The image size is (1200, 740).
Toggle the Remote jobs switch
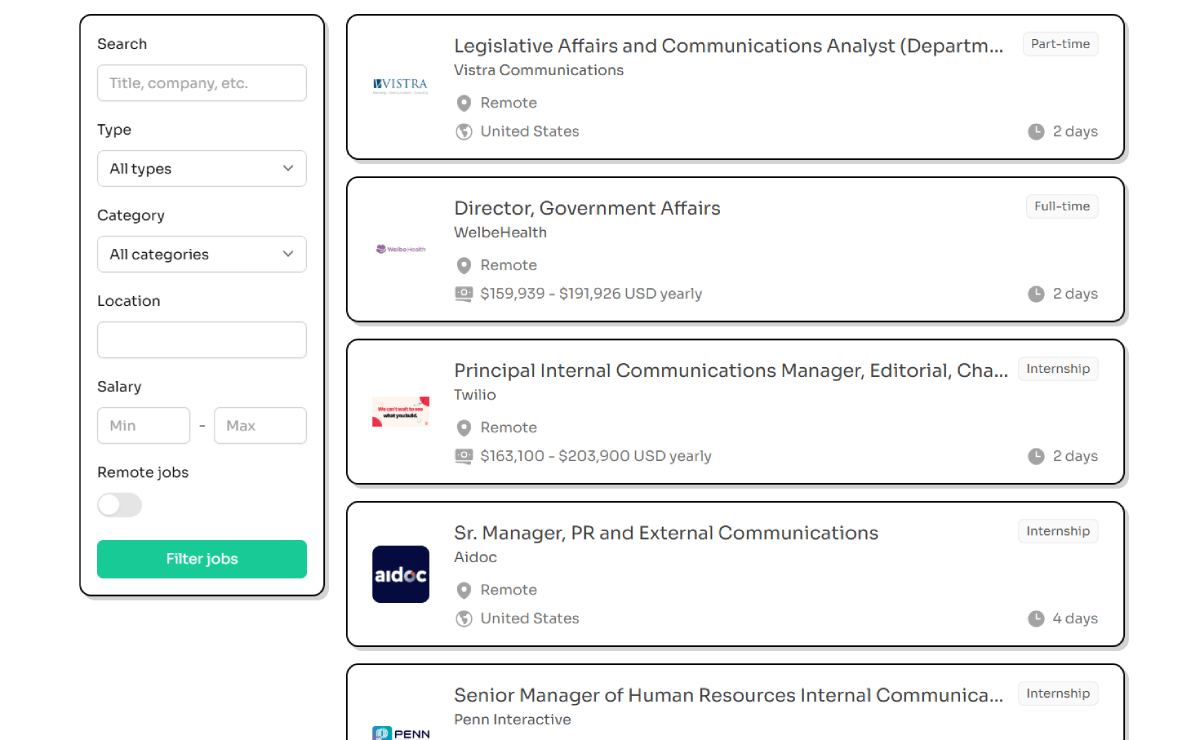tap(120, 505)
